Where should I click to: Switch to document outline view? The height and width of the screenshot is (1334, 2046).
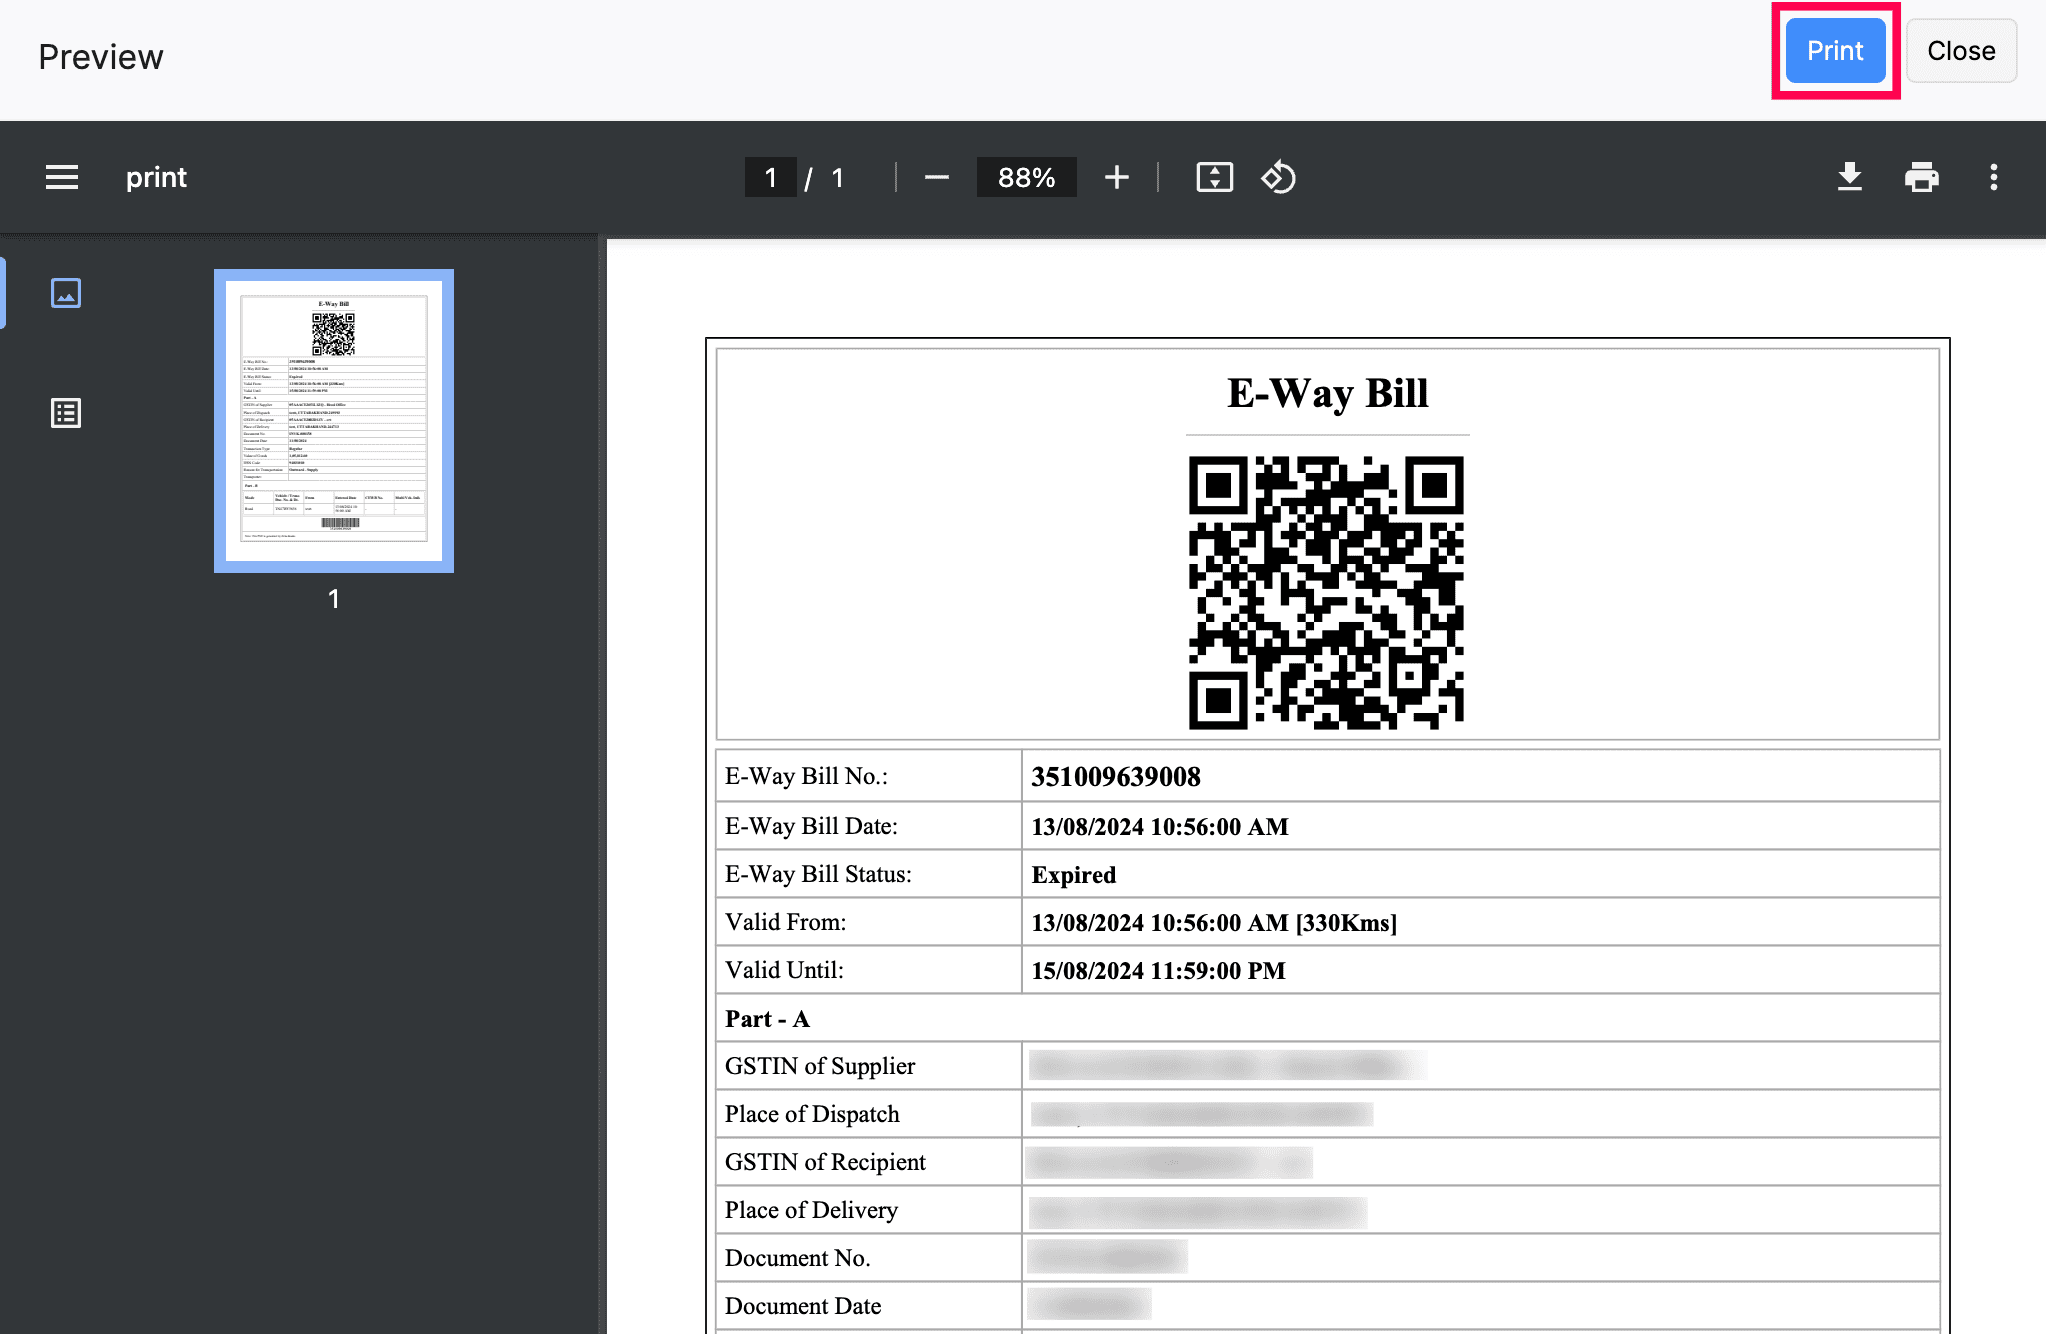66,413
